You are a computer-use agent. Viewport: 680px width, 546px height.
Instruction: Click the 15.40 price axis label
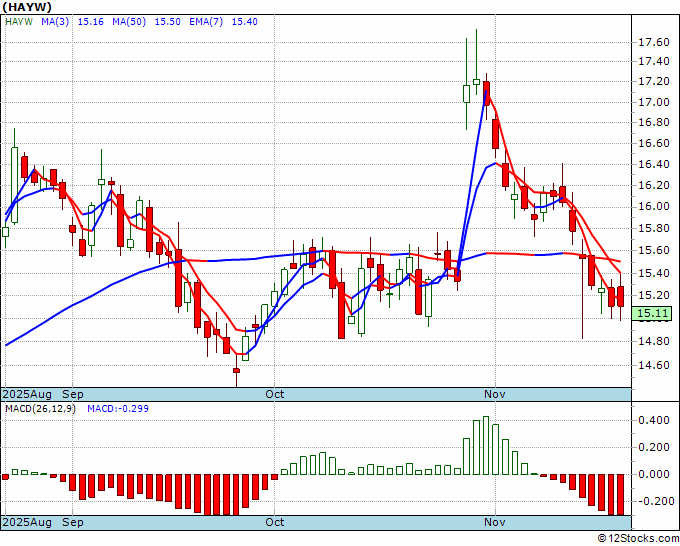coord(654,273)
